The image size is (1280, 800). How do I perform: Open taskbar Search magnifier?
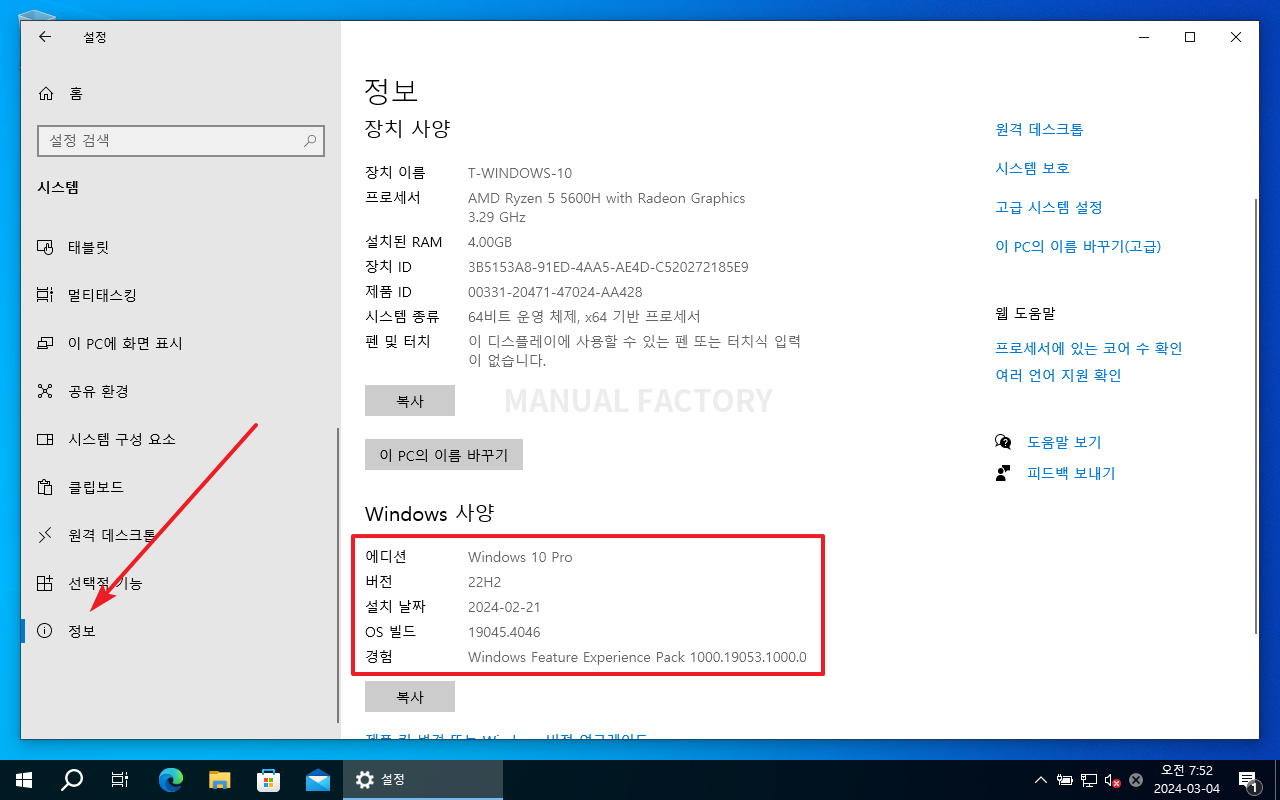coord(72,780)
